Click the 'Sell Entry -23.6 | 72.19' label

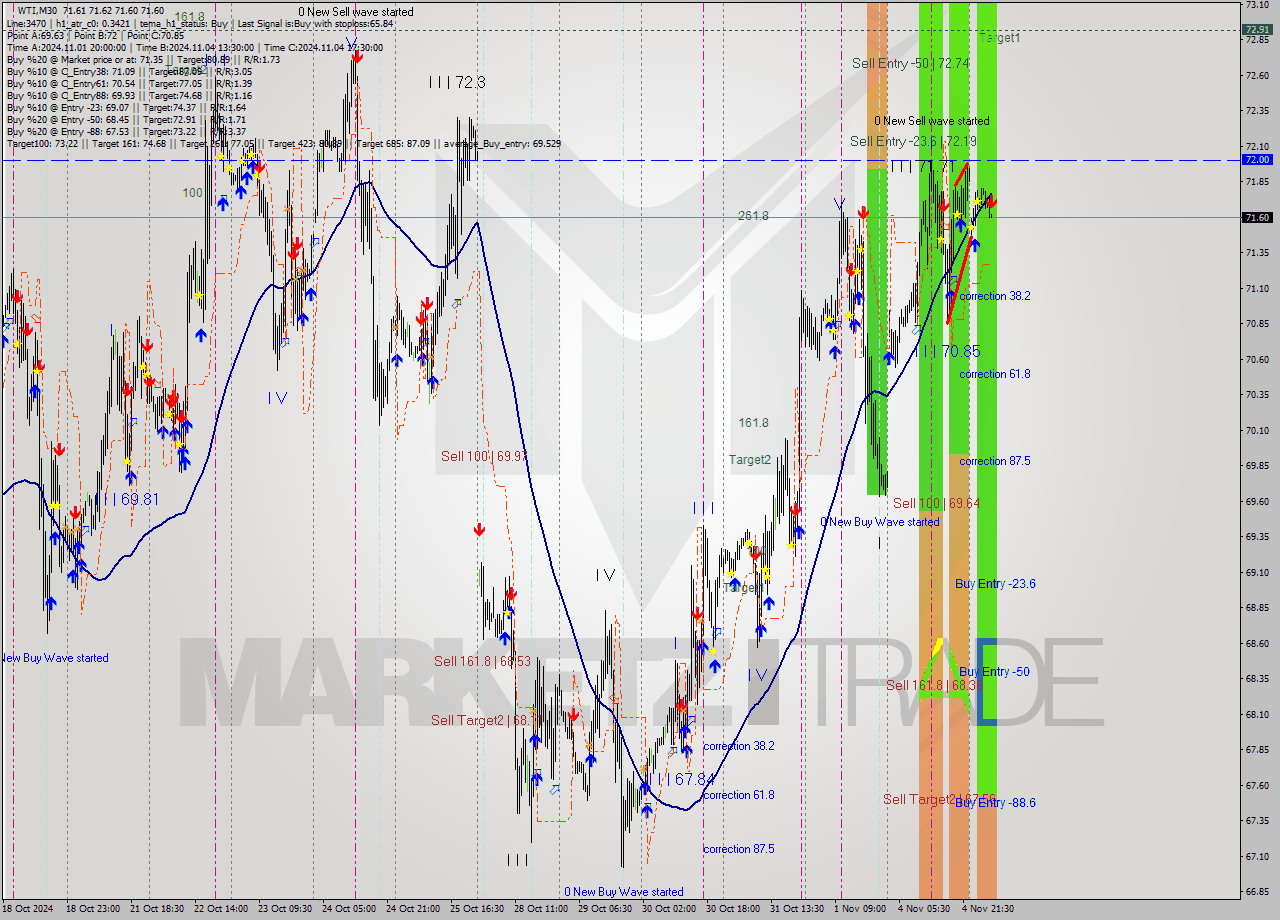point(913,142)
